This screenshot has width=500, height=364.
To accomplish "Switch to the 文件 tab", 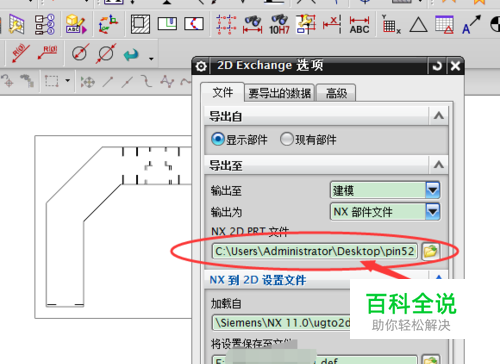I will click(223, 92).
